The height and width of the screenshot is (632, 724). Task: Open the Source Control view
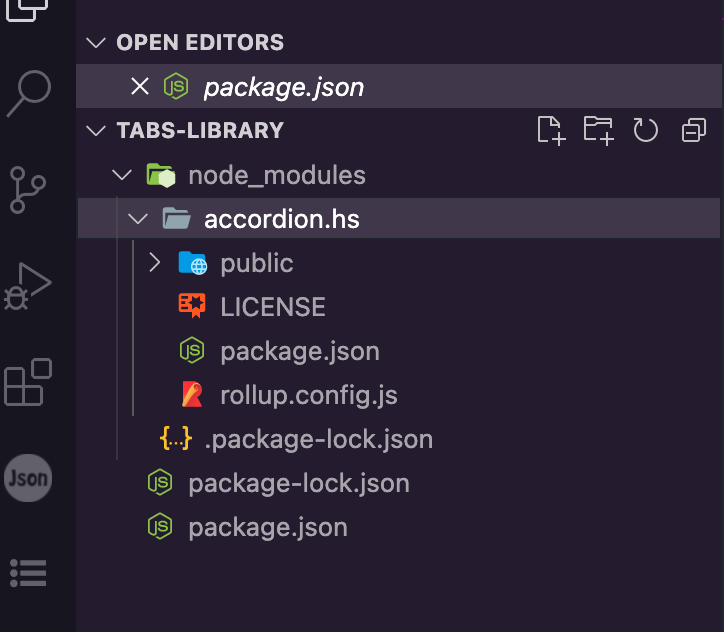point(28,190)
